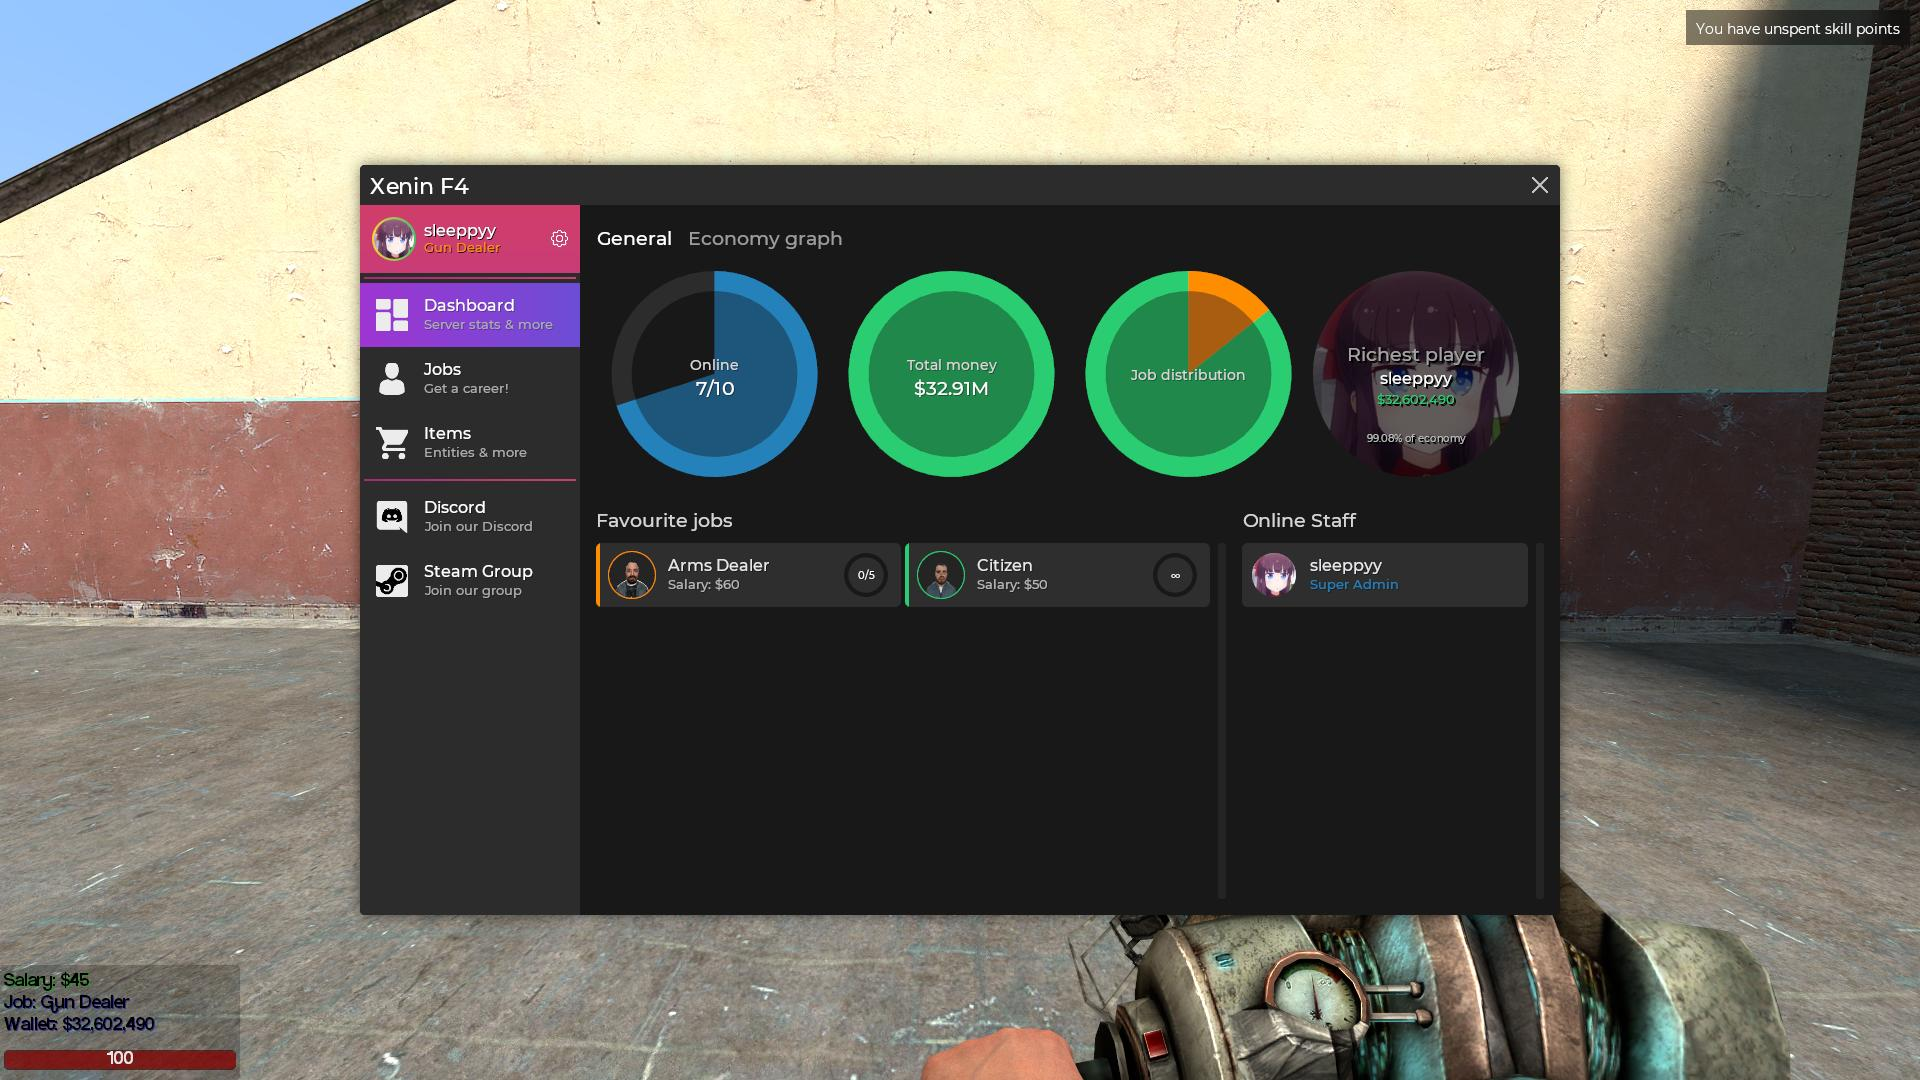Viewport: 1920px width, 1080px height.
Task: Click the Items entities icon
Action: (x=392, y=442)
